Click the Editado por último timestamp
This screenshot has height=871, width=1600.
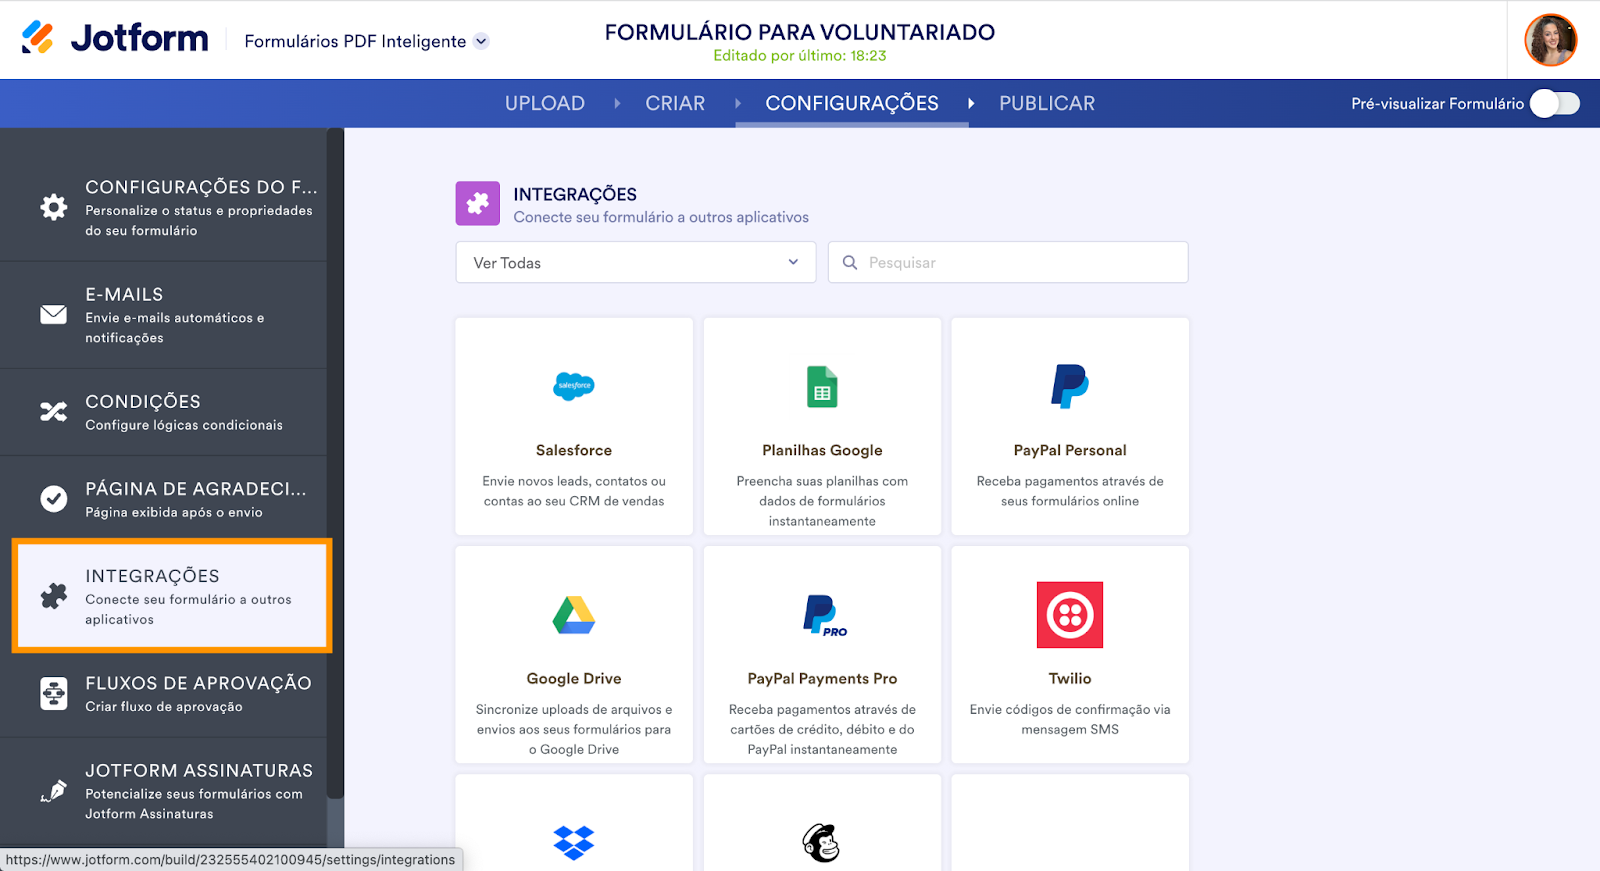click(x=800, y=56)
